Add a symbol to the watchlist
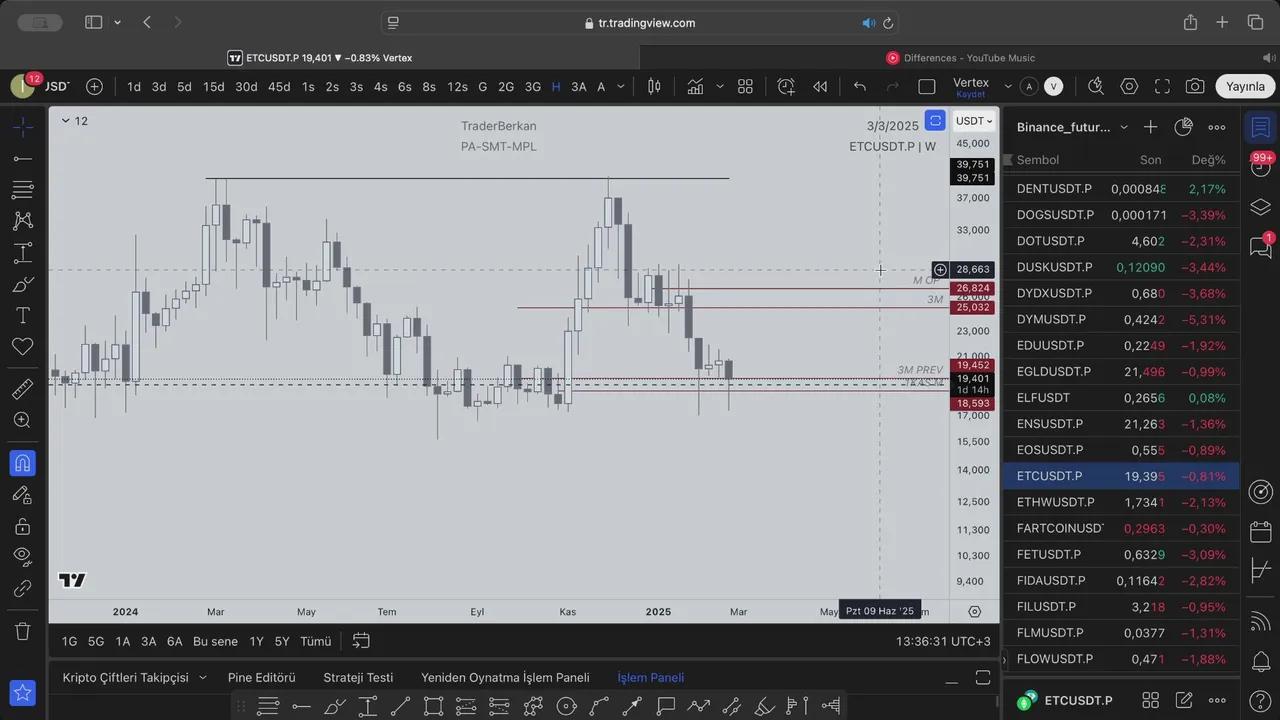Screen dimensions: 1280x720 pos(1150,127)
